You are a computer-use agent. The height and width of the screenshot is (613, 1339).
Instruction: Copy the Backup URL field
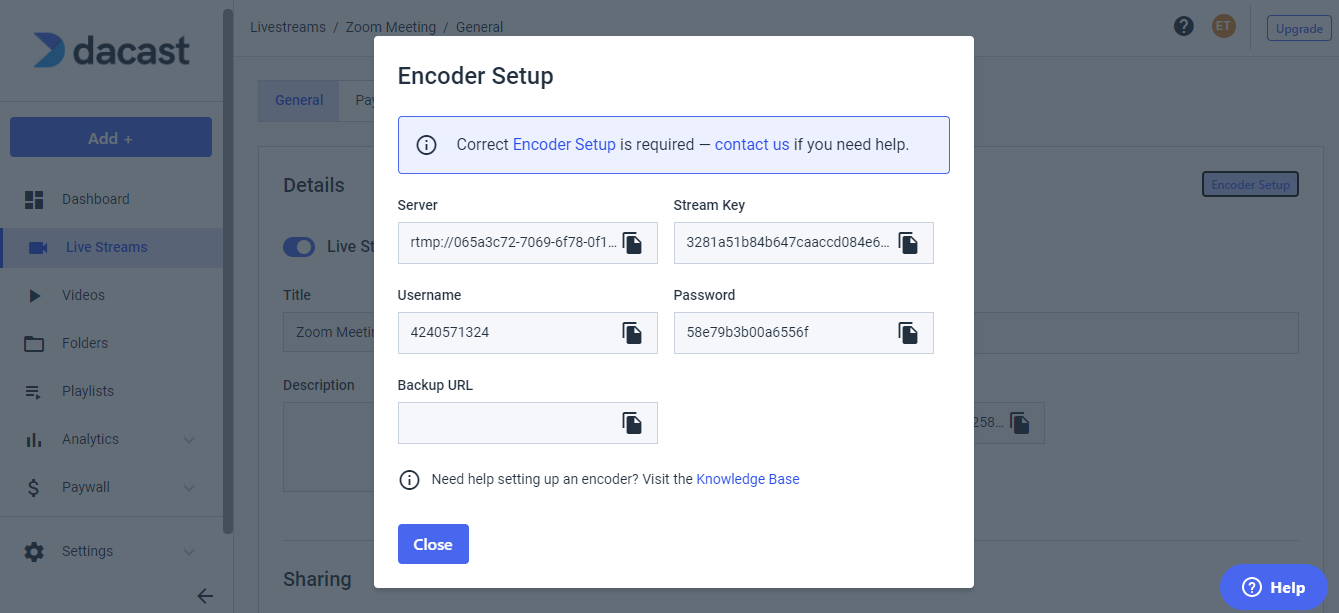coord(632,423)
